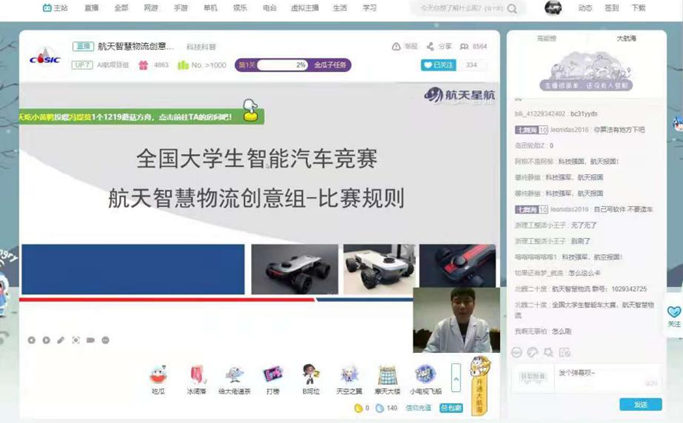Click the CASIC streamer avatar logo

point(45,57)
